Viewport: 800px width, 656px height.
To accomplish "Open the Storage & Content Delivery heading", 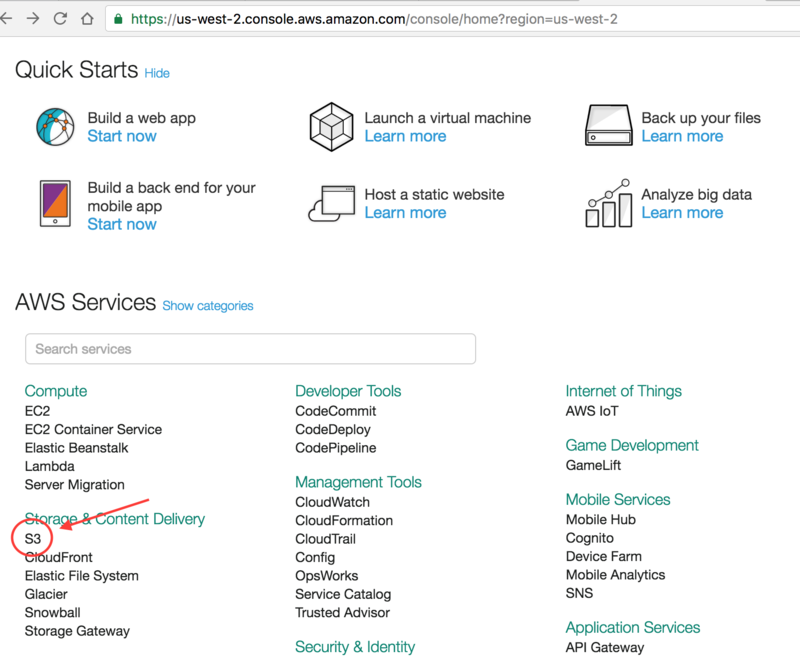I will (115, 519).
